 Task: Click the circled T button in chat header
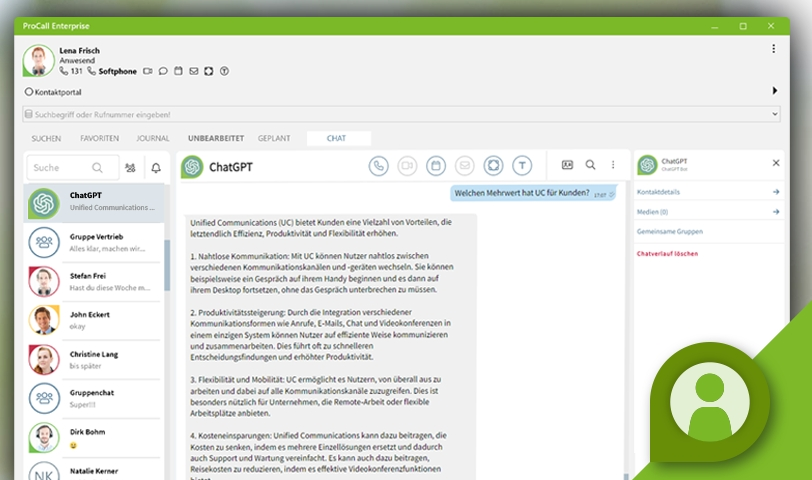tap(522, 166)
